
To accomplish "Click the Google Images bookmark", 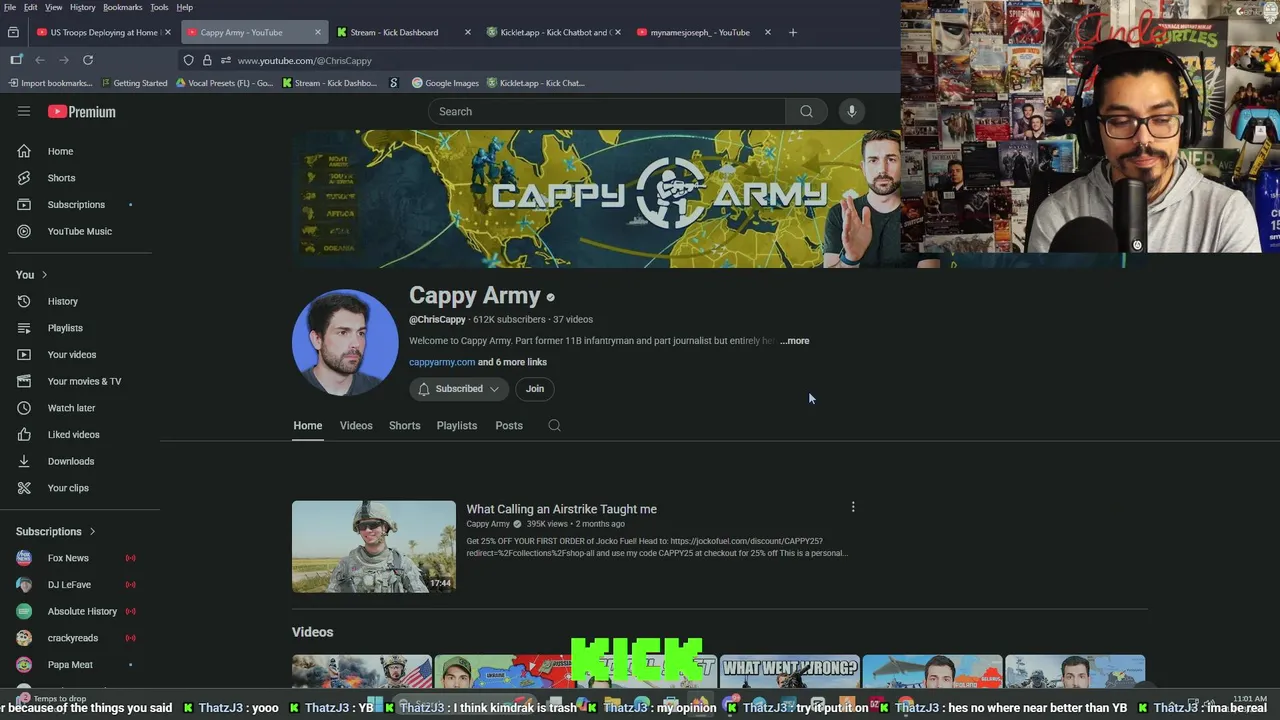I will pyautogui.click(x=444, y=83).
